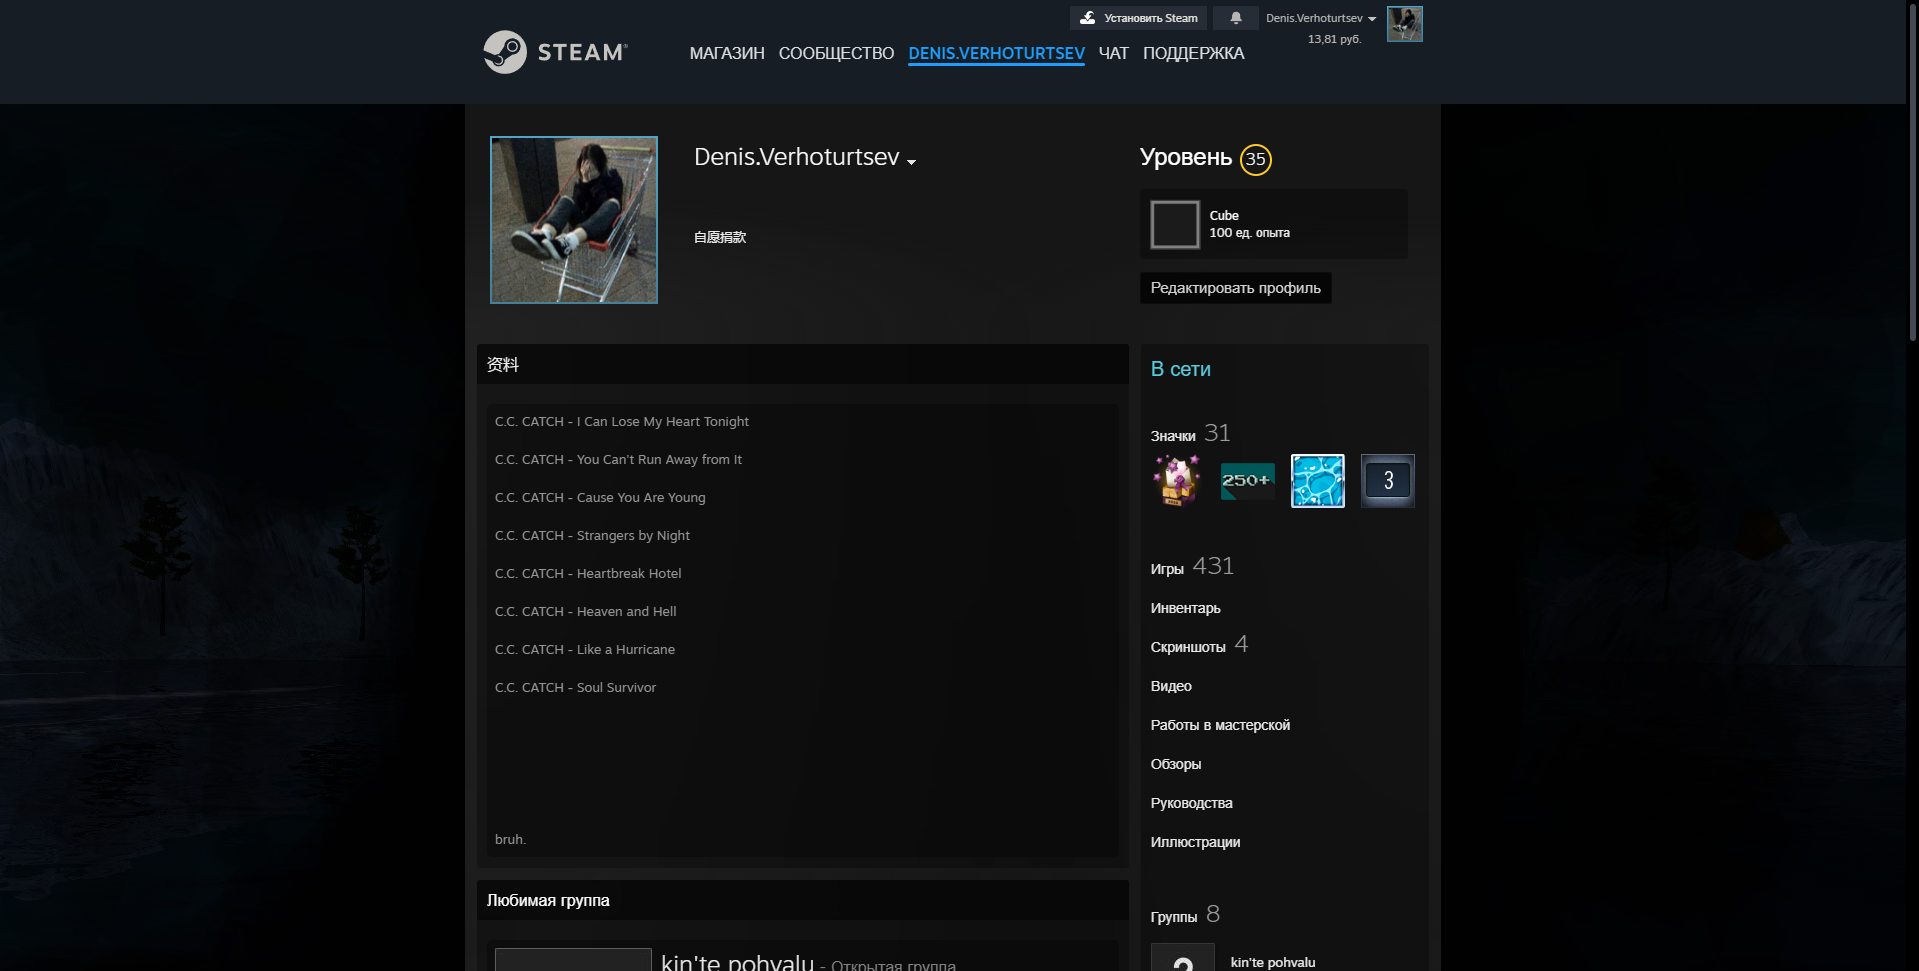The image size is (1919, 971).
Task: Open the ЧАТ menu item
Action: click(x=1113, y=53)
